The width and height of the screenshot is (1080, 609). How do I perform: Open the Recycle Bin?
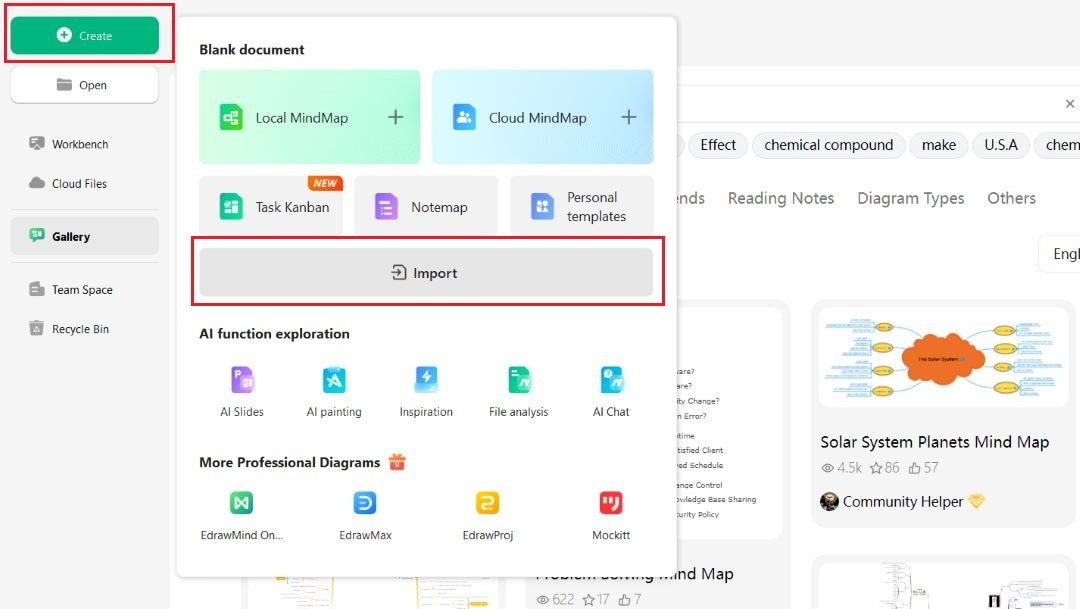pyautogui.click(x=80, y=329)
